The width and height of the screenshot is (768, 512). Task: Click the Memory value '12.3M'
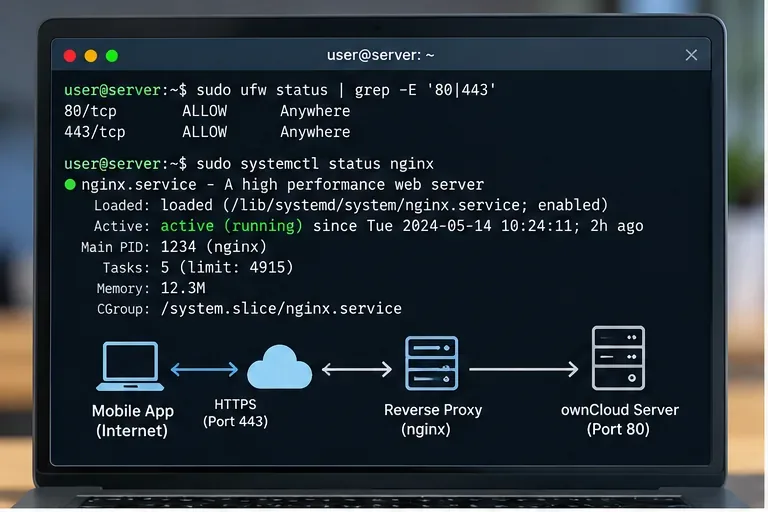pos(183,288)
